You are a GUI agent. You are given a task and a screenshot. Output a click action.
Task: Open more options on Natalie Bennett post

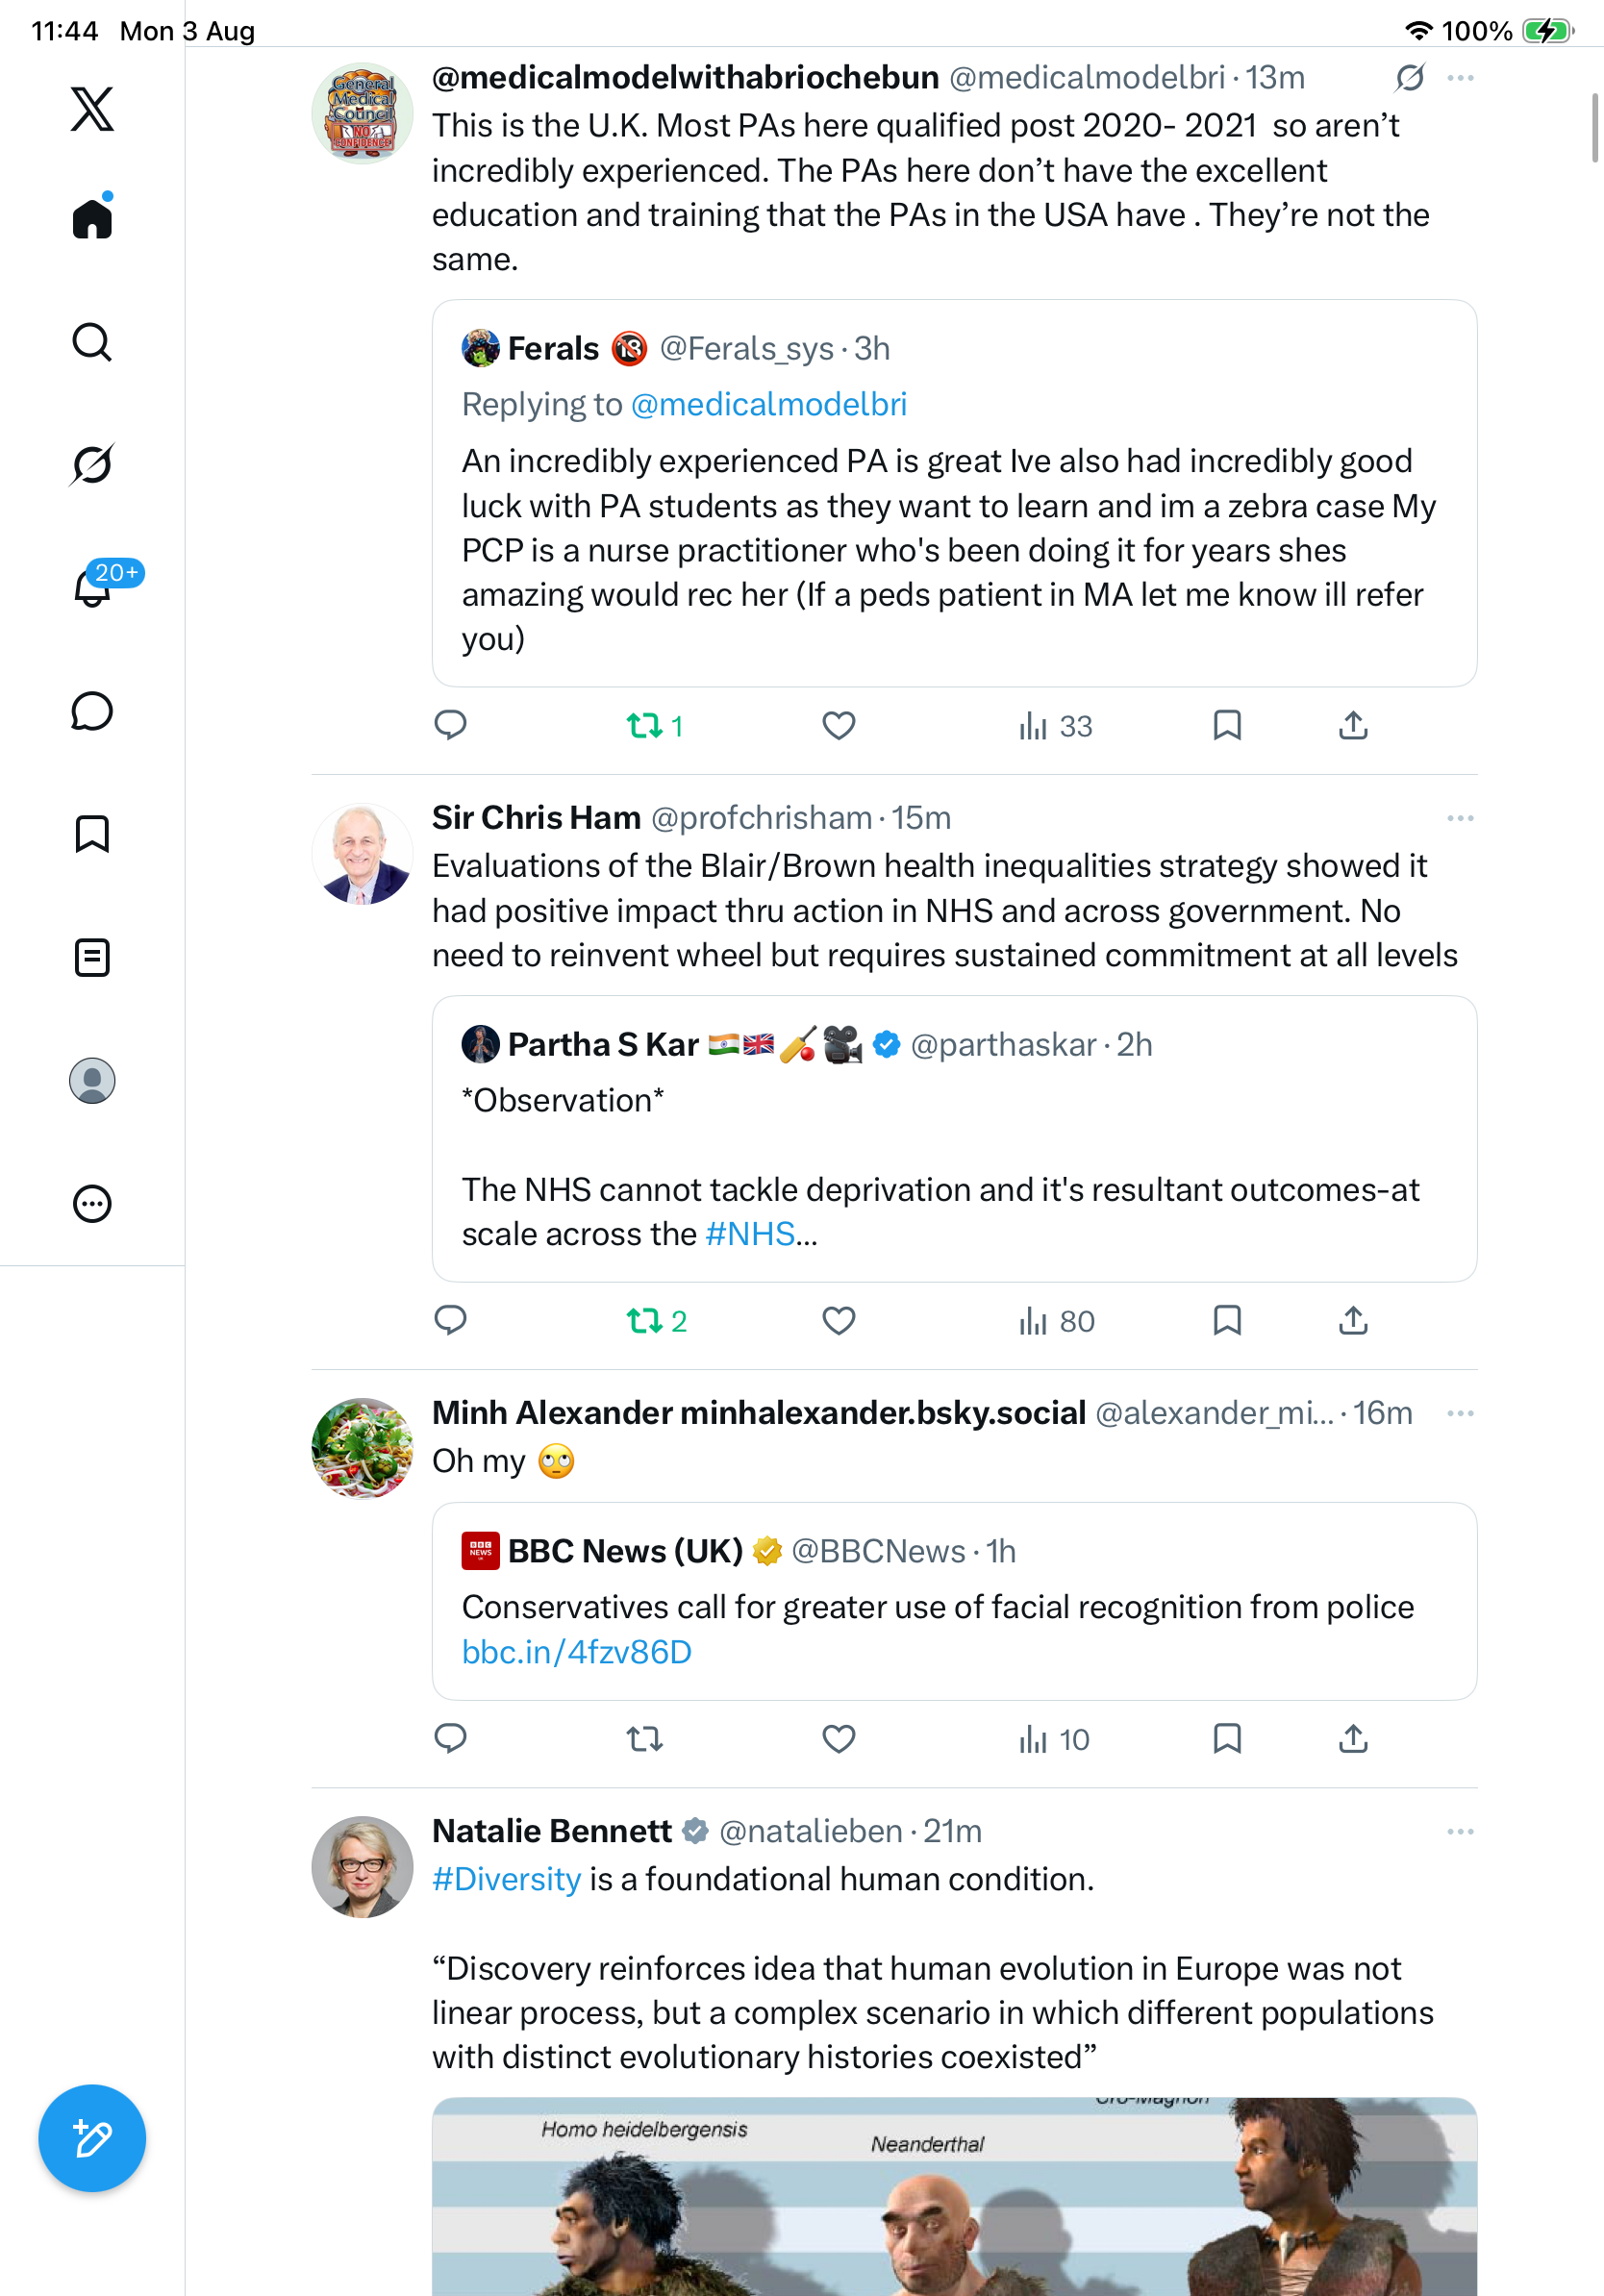point(1460,1831)
